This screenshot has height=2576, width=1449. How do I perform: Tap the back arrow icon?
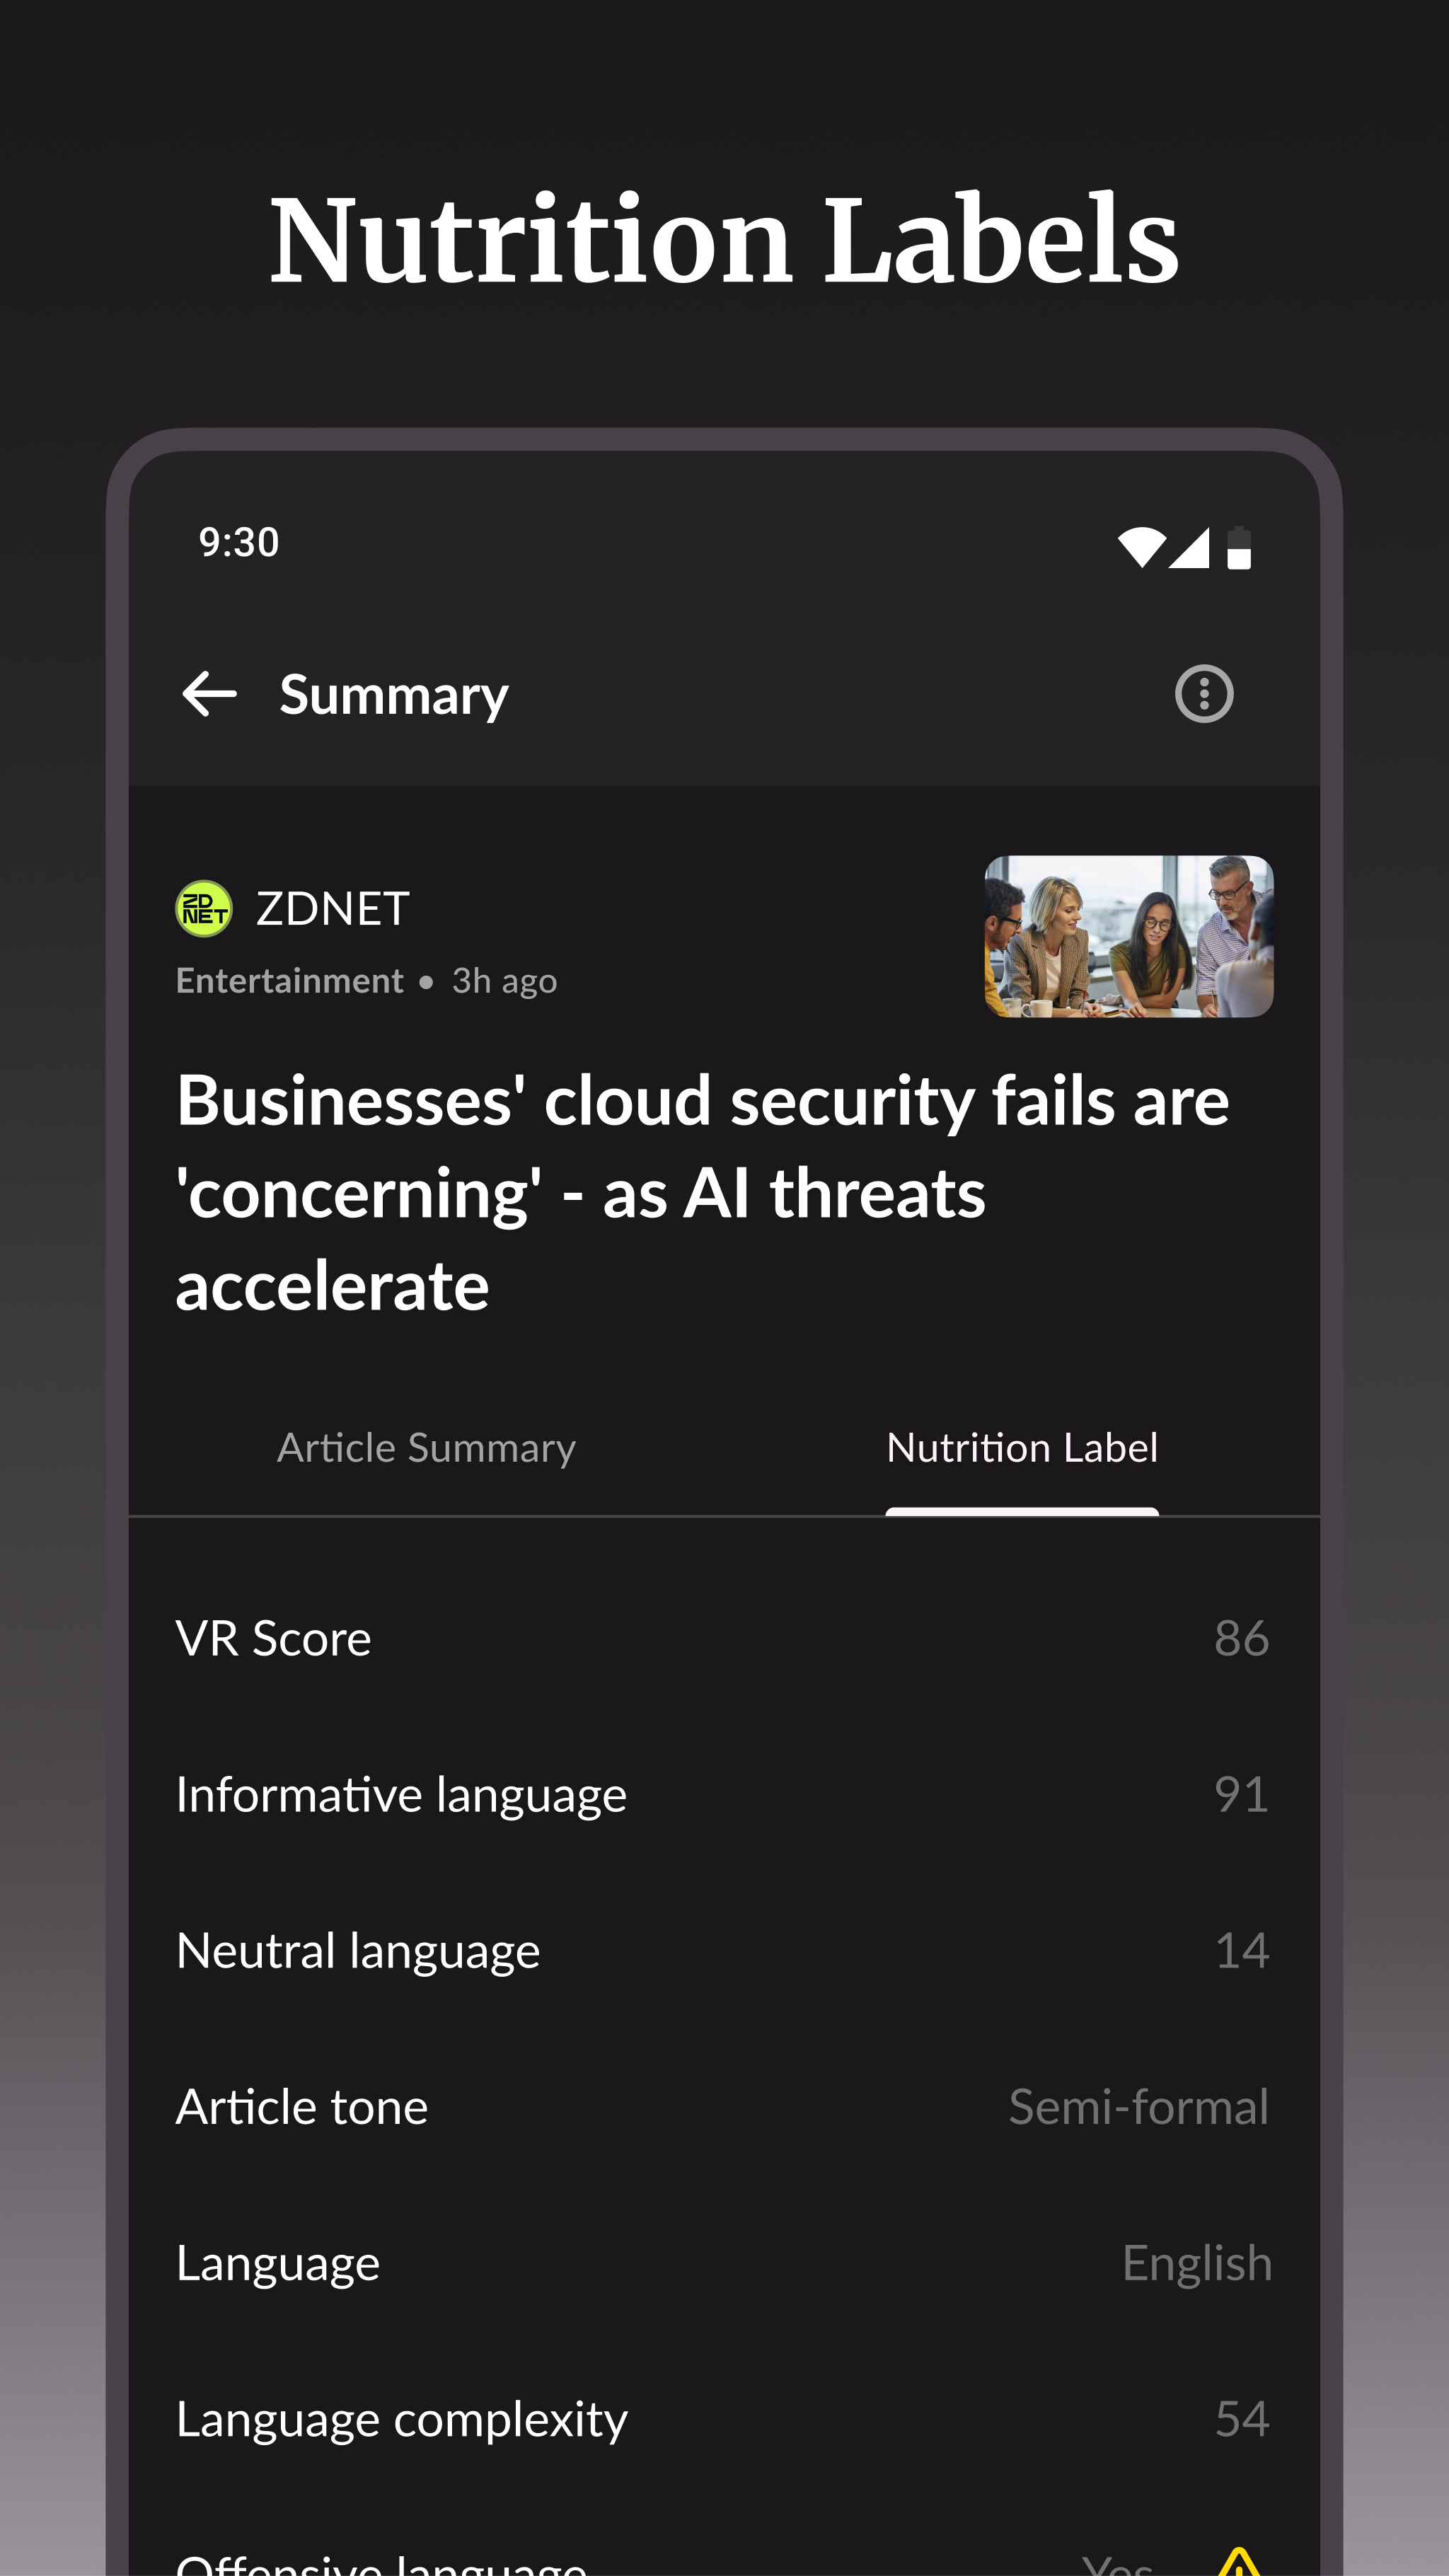[209, 694]
